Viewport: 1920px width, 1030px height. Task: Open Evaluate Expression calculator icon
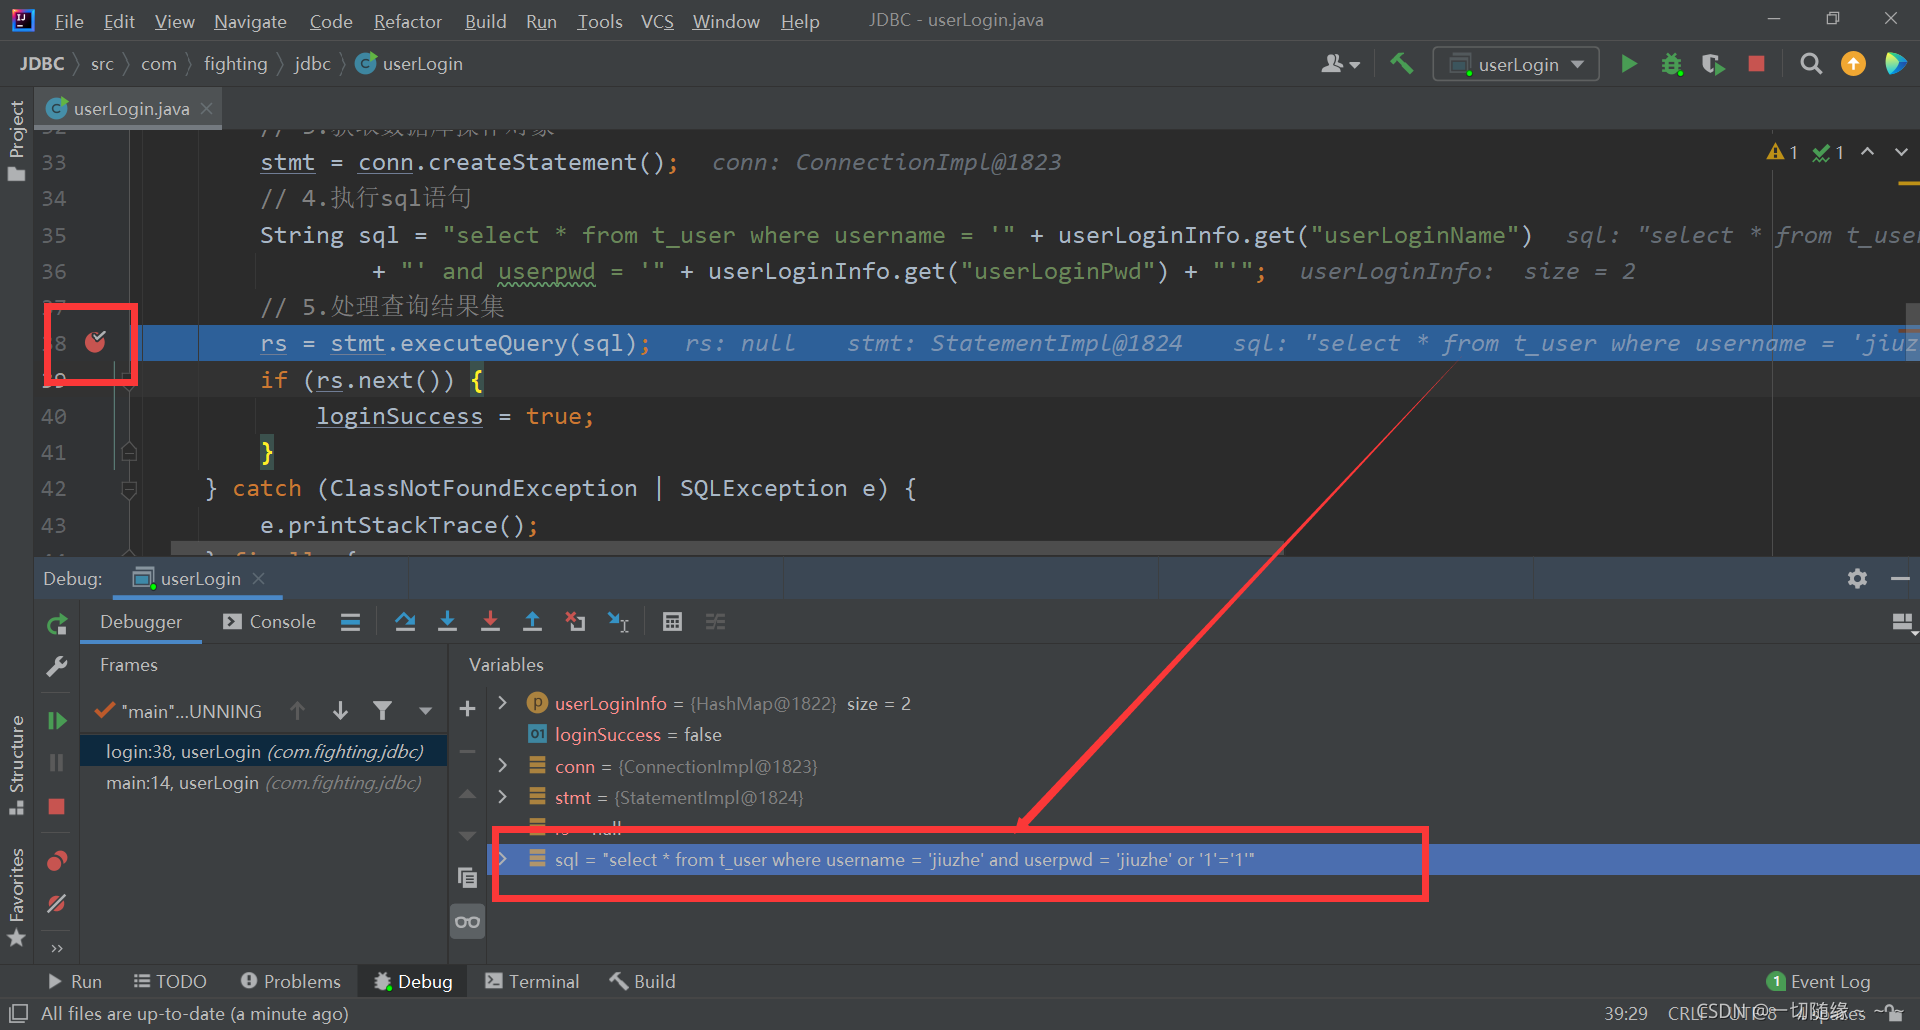tap(672, 622)
